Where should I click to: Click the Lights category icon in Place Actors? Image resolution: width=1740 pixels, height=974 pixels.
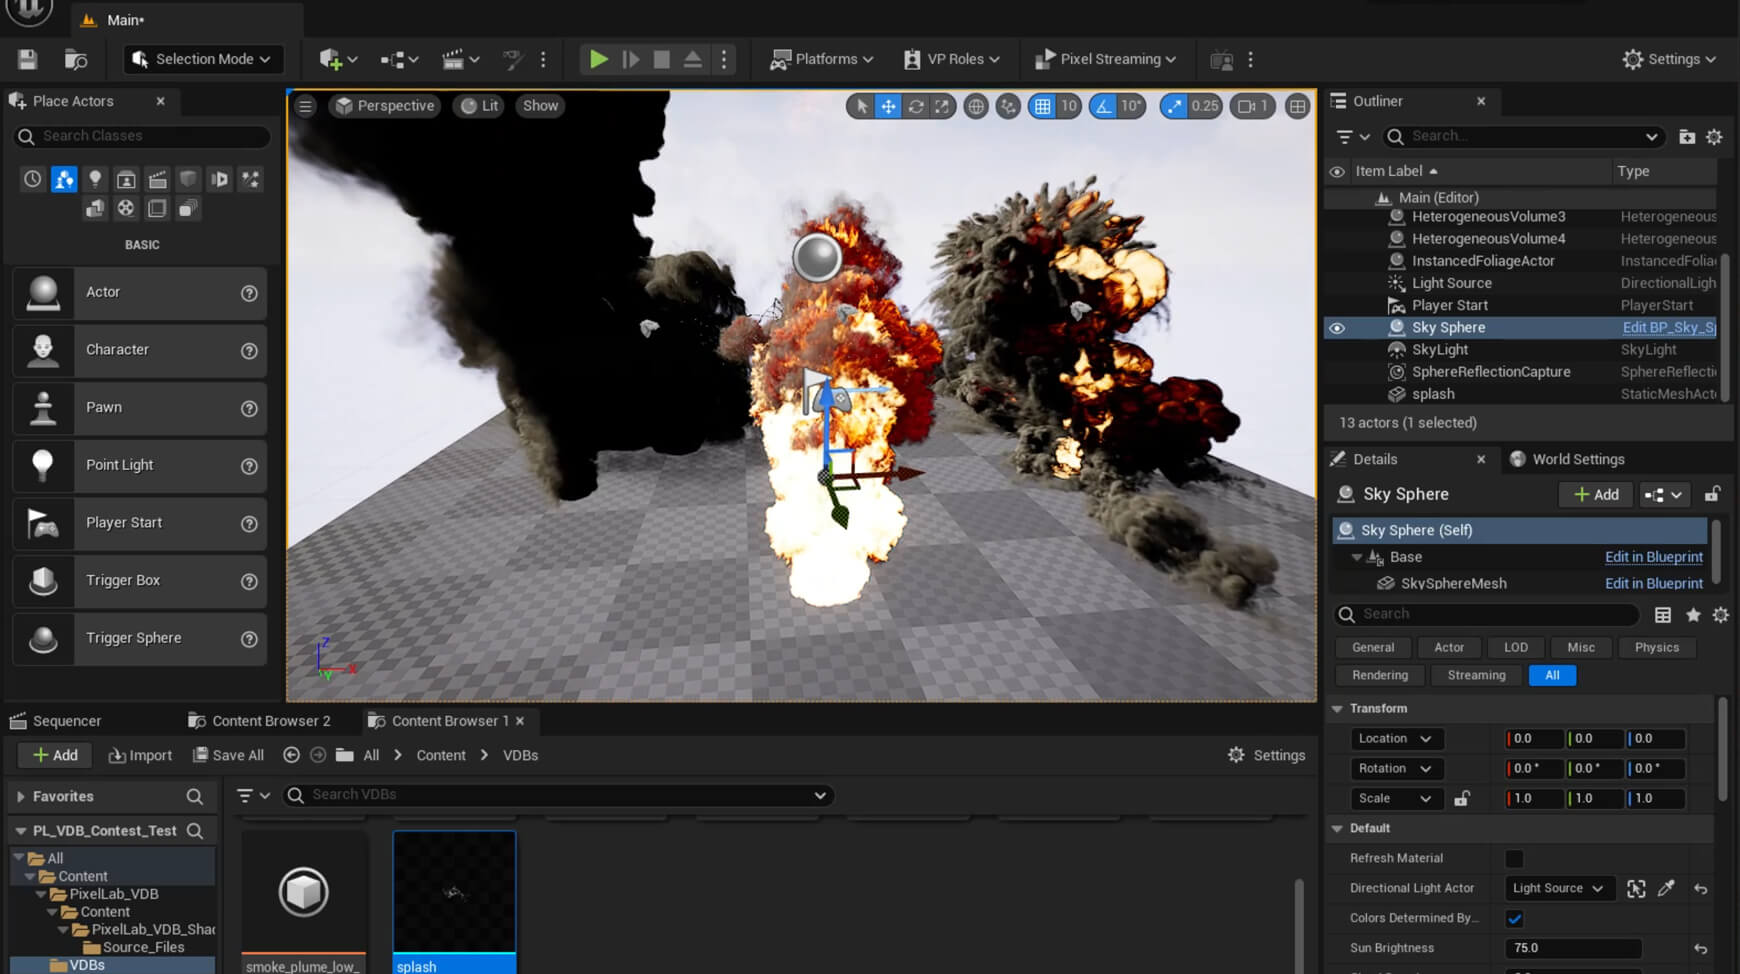95,179
